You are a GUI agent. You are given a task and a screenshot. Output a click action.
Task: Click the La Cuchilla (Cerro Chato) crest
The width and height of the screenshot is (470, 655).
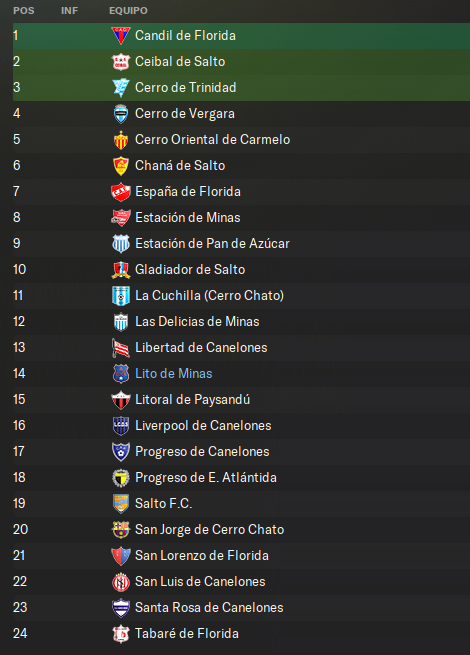(x=121, y=296)
